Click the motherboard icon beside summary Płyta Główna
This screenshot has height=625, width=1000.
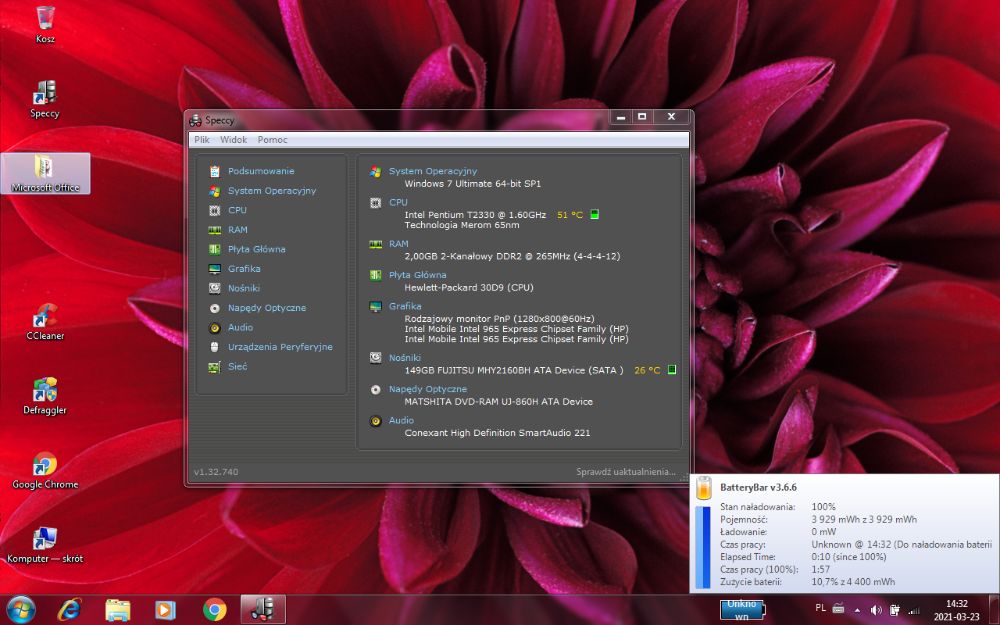pos(376,276)
